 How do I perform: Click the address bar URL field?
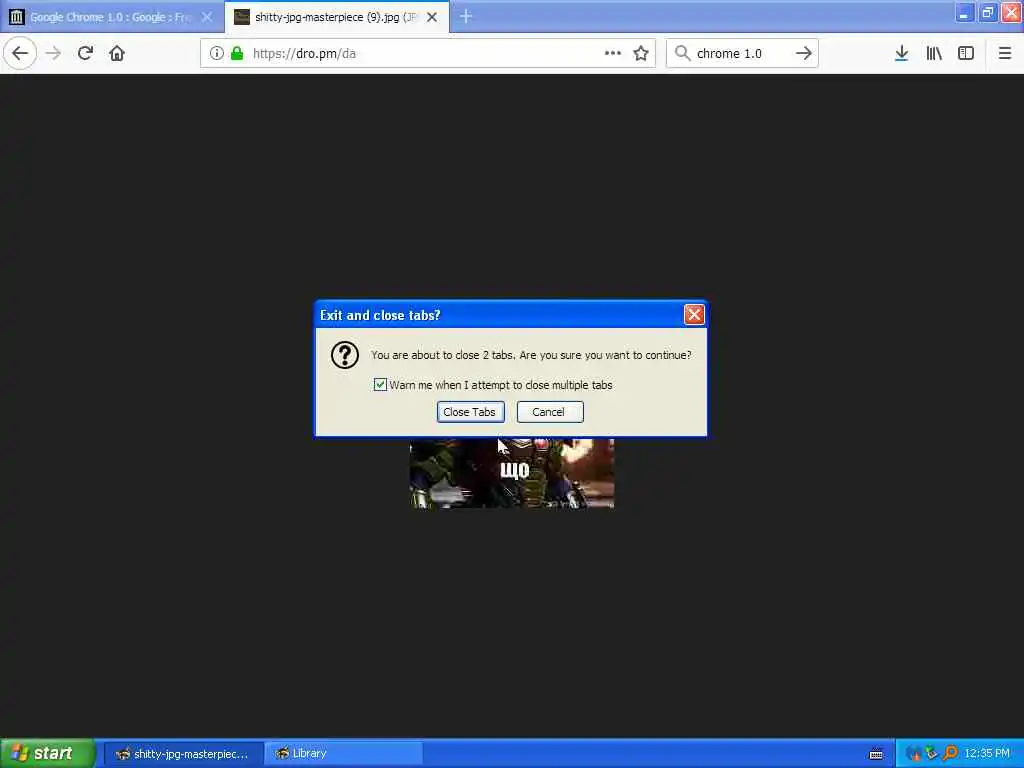pyautogui.click(x=428, y=53)
